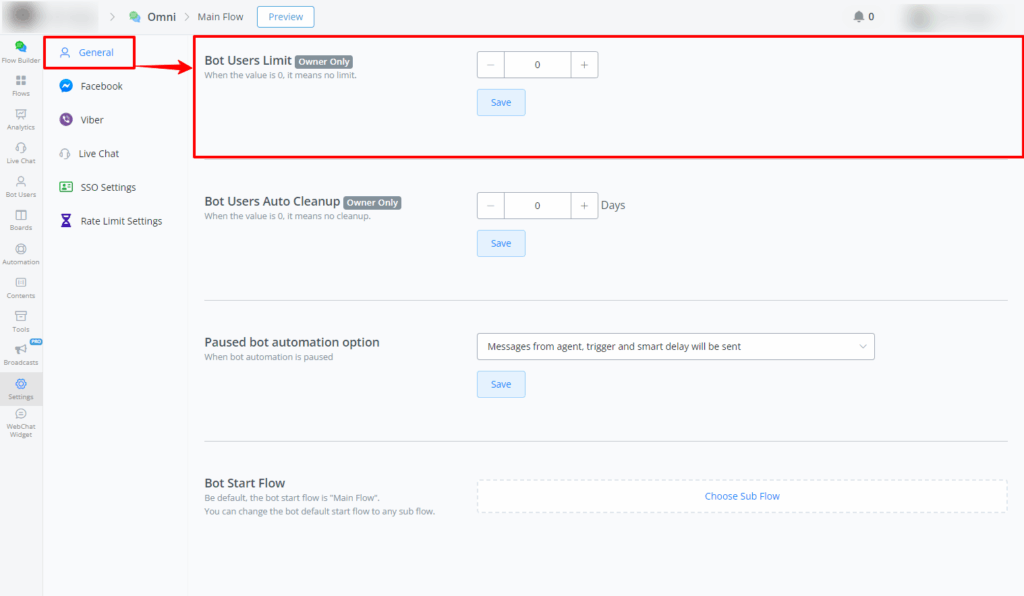The height and width of the screenshot is (596, 1024).
Task: Open the Automation sidebar icon
Action: pos(21,250)
